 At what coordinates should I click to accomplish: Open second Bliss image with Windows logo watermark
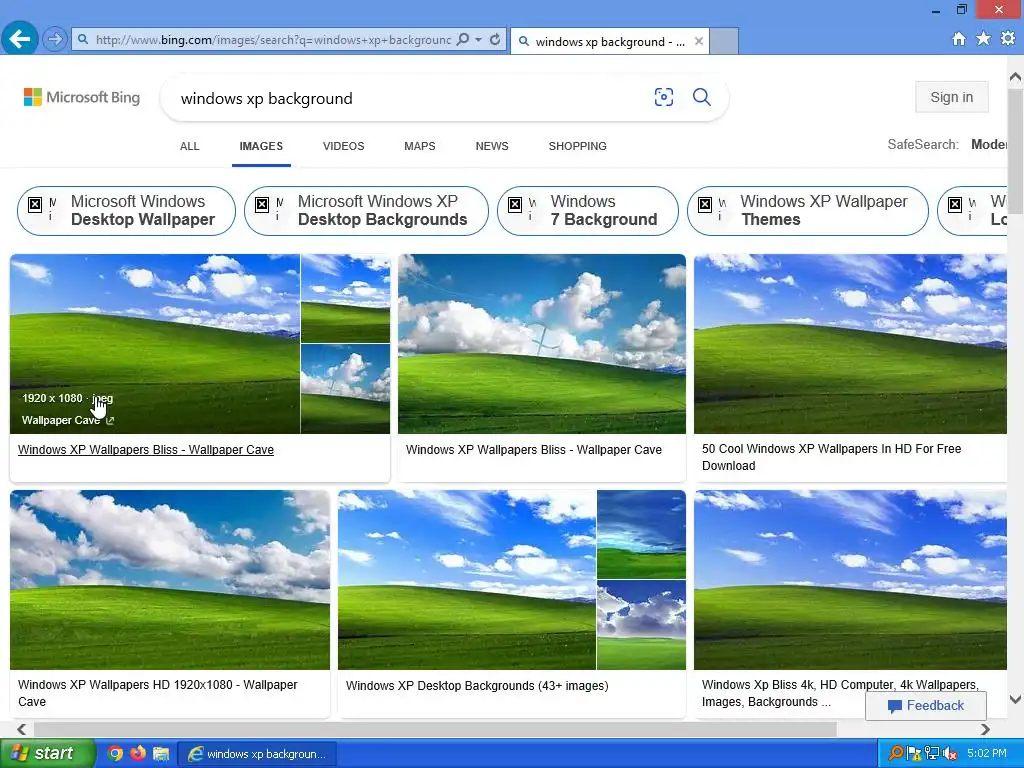[542, 344]
